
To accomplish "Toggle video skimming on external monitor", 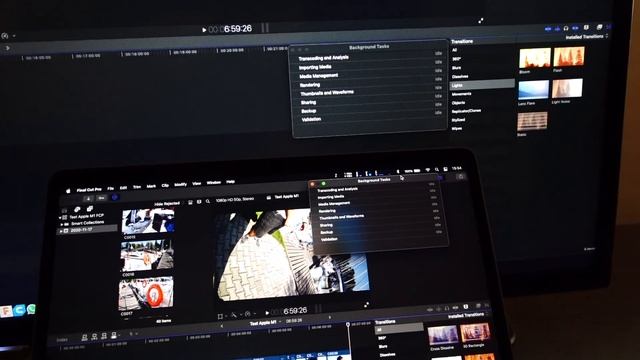I will [x=548, y=29].
